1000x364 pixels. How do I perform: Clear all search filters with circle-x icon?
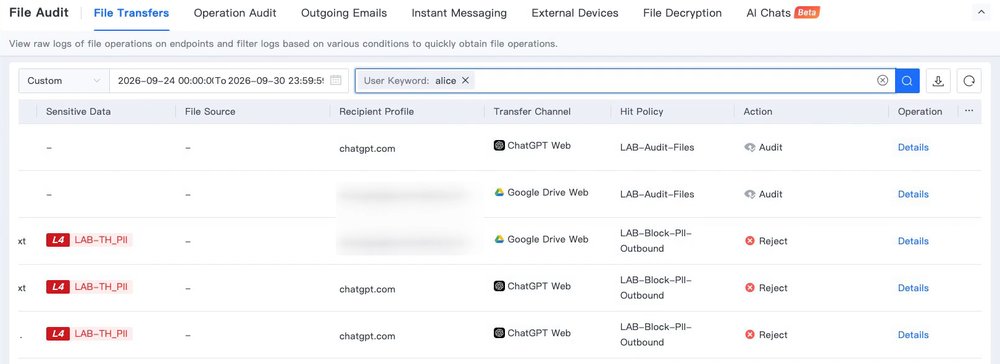pyautogui.click(x=883, y=81)
